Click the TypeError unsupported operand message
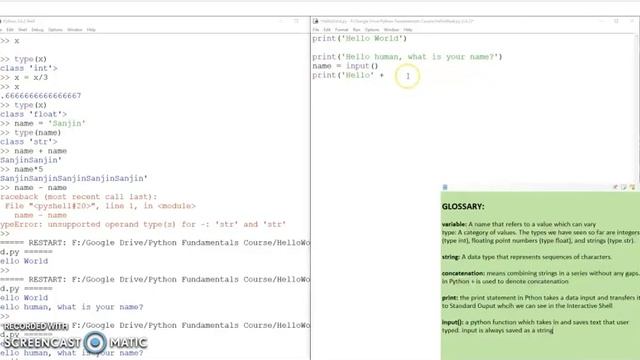The width and height of the screenshot is (640, 360). [143, 224]
